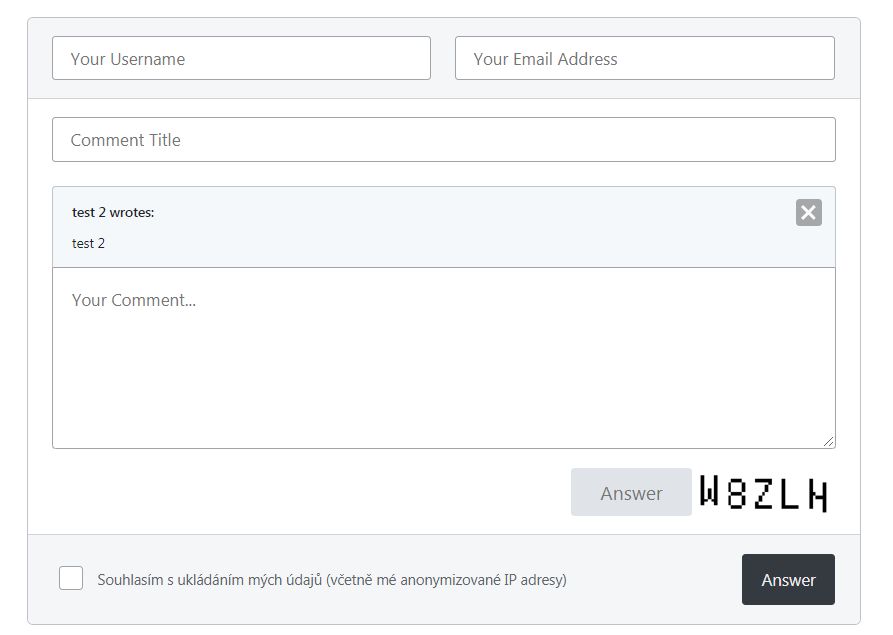Viewport: 893px width, 635px height.
Task: Grab the comment box resize handle
Action: 828,441
